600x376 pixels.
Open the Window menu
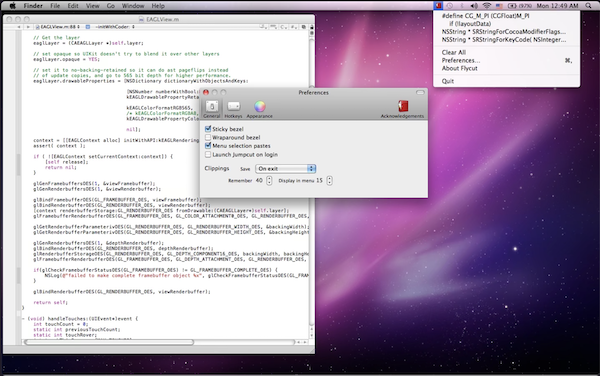coord(133,6)
